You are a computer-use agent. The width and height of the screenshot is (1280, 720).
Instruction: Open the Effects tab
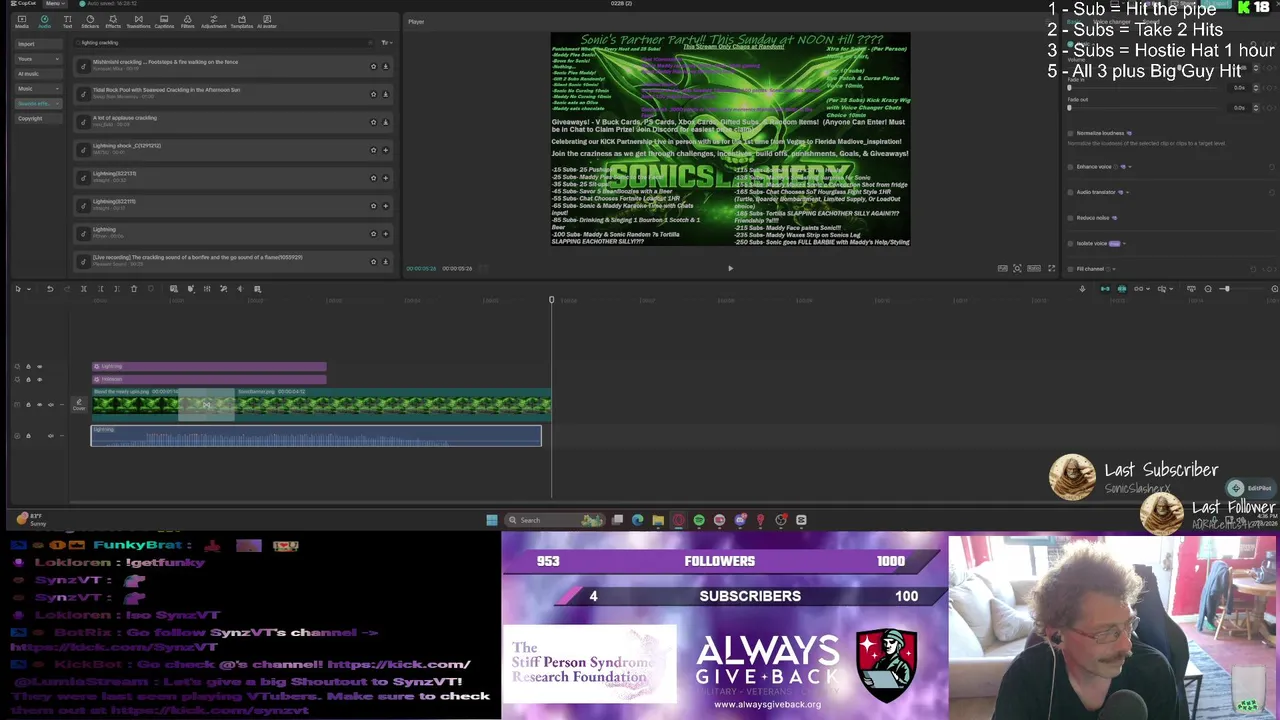click(113, 21)
